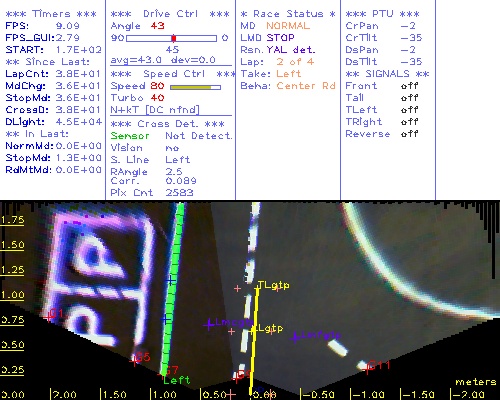
Task: Toggle the Front signal off value
Action: (409, 86)
